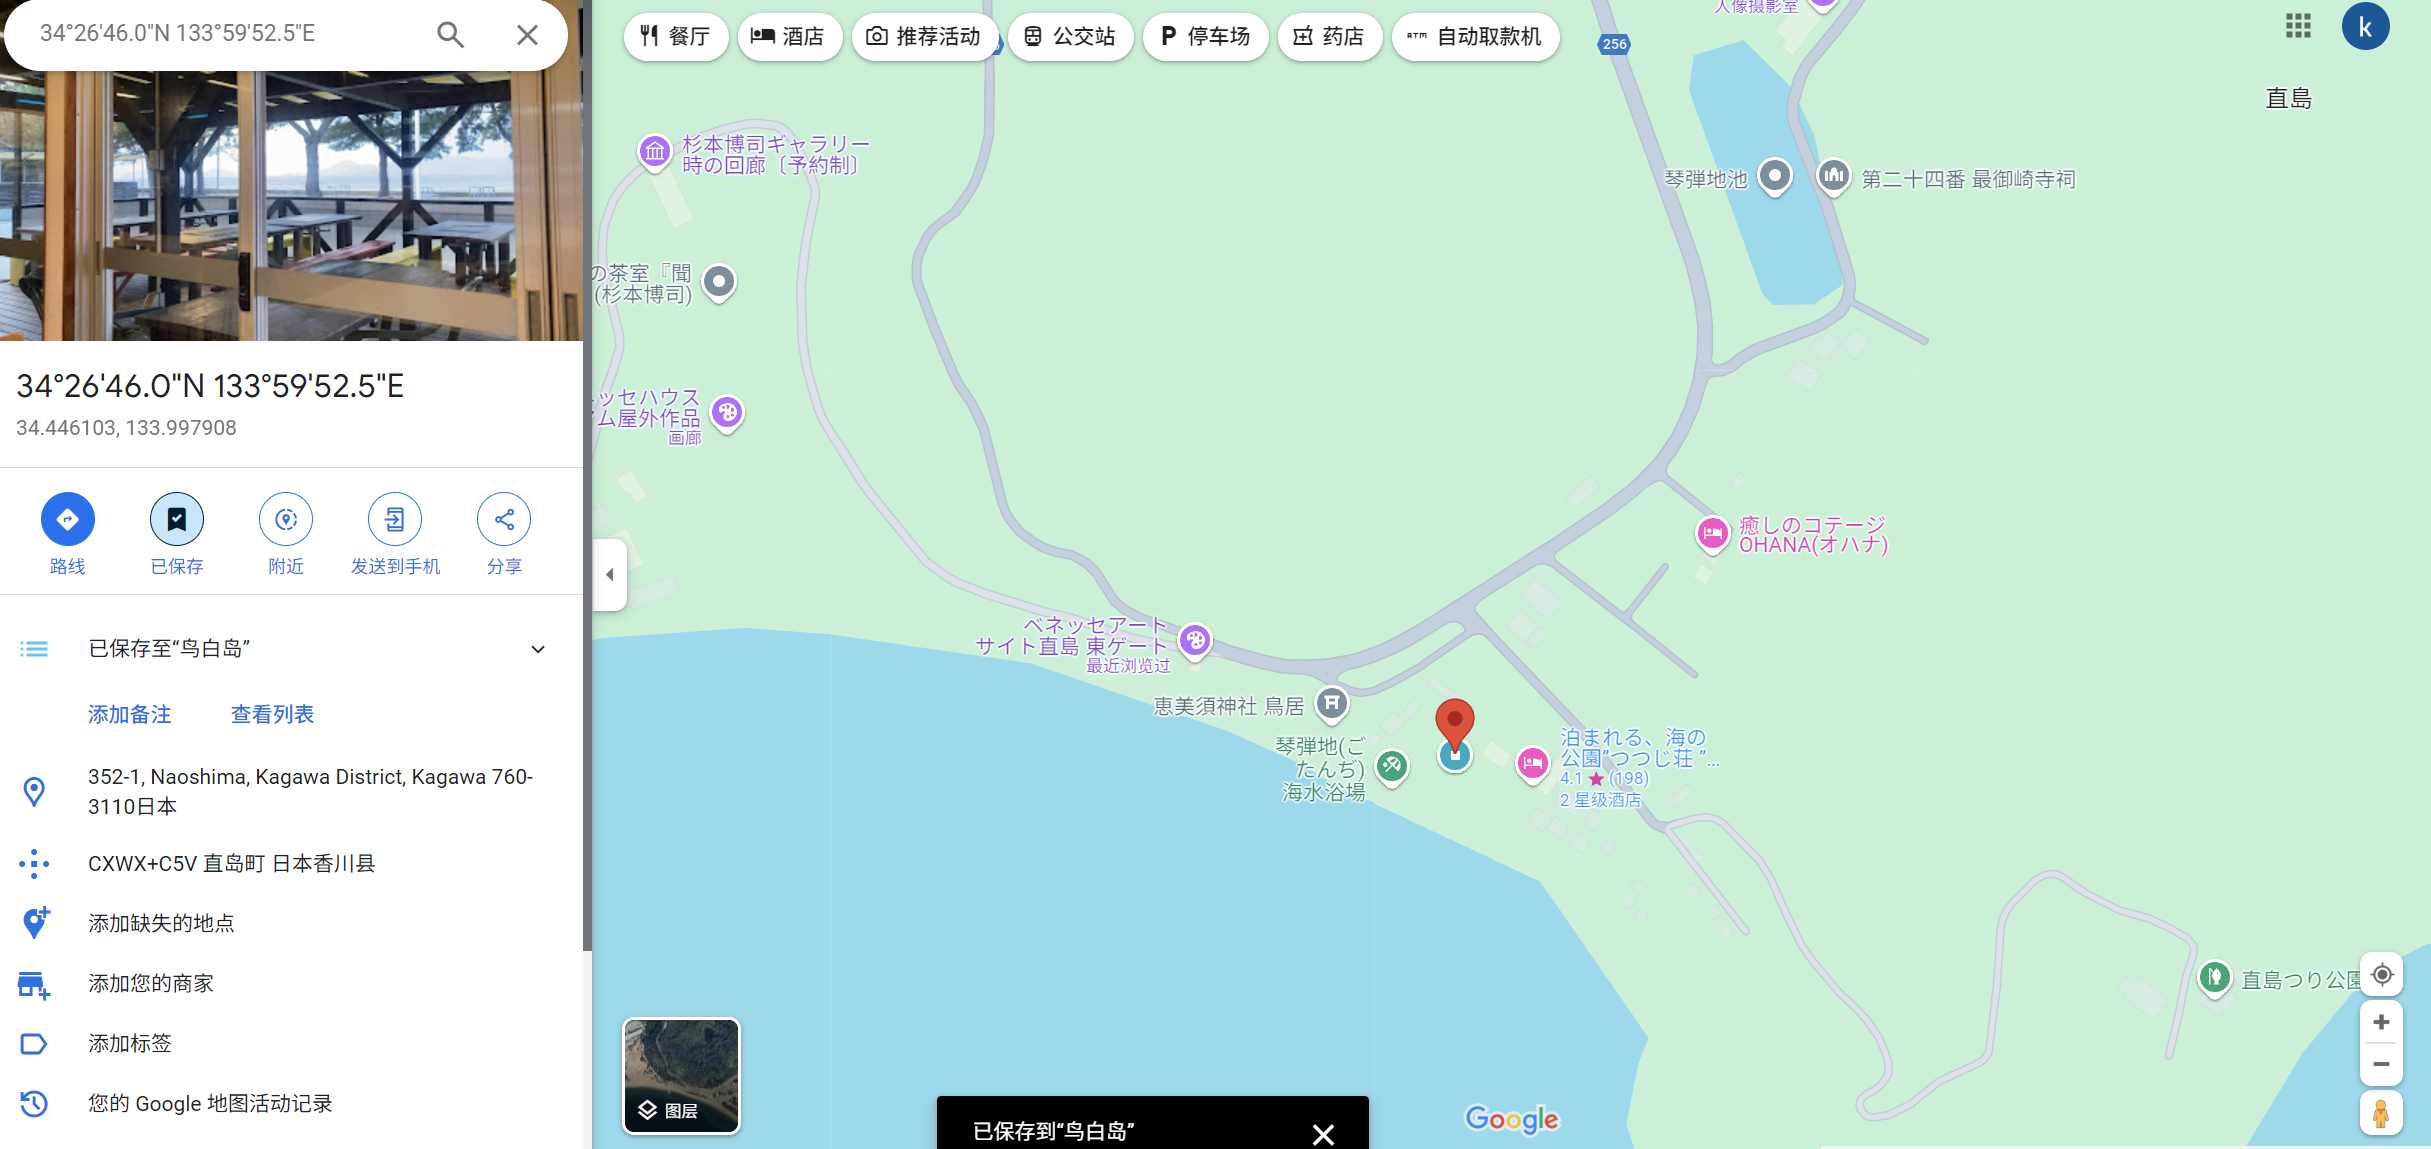Viewport: 2431px width, 1149px height.
Task: Clear the search box with X
Action: [x=527, y=35]
